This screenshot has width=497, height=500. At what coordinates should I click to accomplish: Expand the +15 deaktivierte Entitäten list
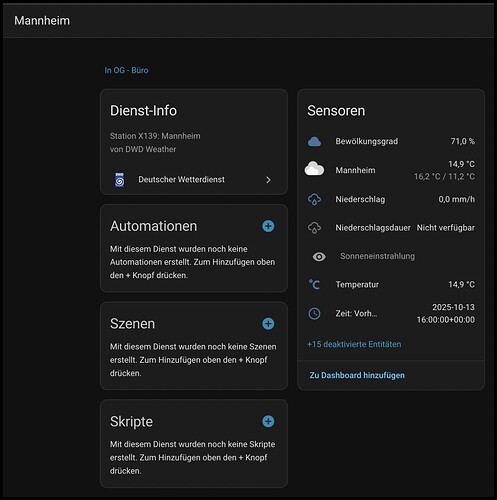354,344
